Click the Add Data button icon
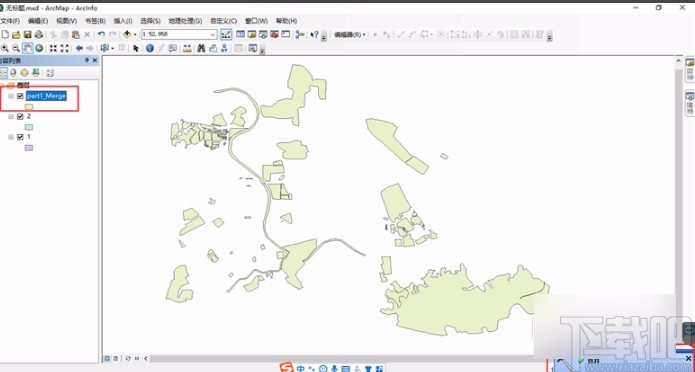Viewport: 695px width, 372px height. pyautogui.click(x=127, y=34)
